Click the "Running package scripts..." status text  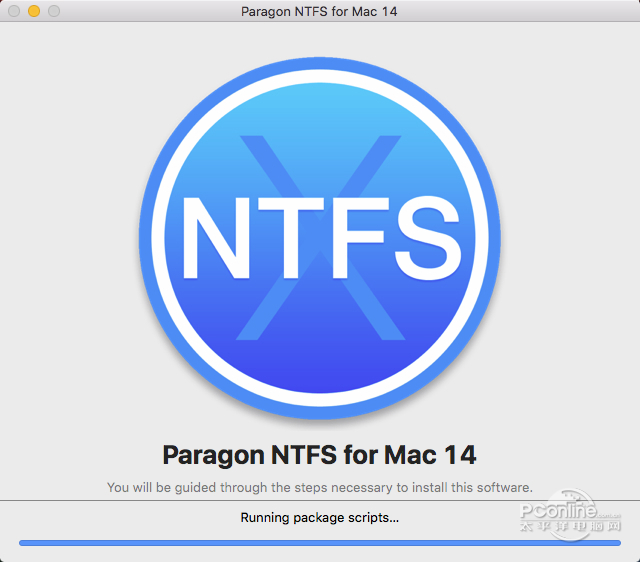click(320, 518)
